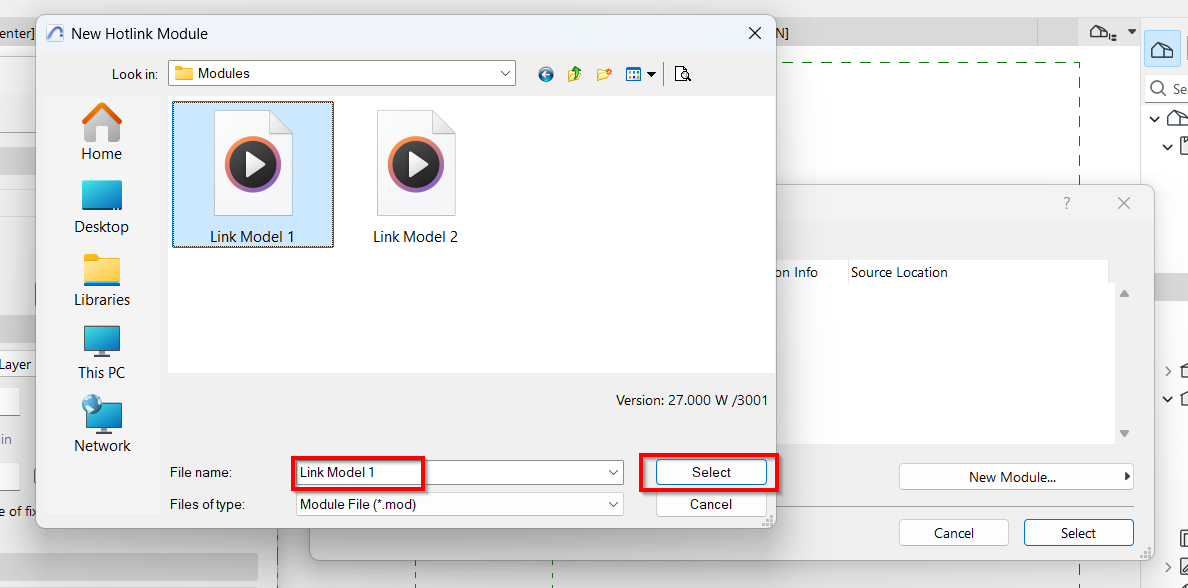Go to the Desktop location
The width and height of the screenshot is (1188, 588).
102,206
